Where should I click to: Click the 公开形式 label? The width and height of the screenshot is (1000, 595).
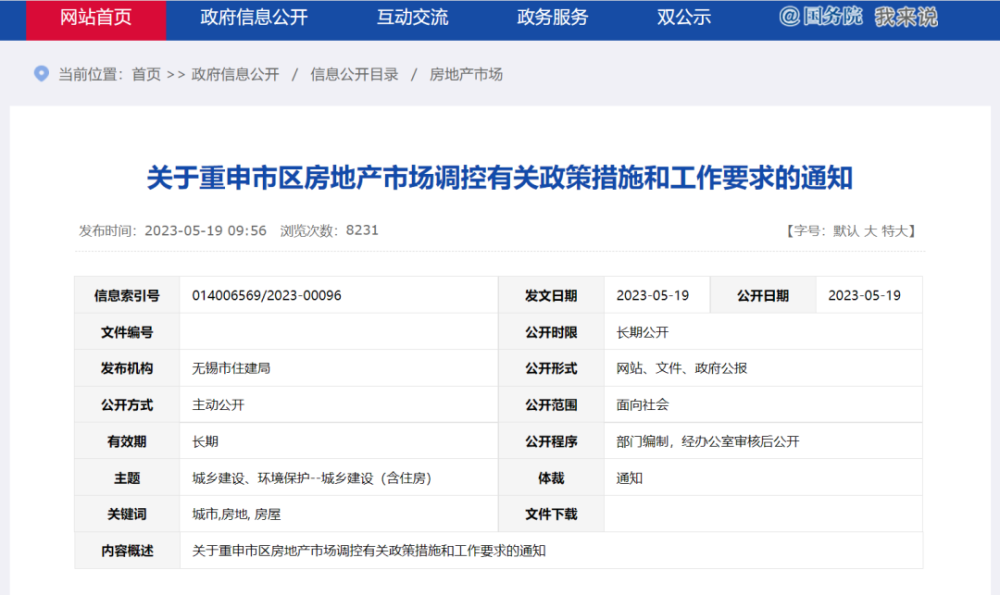tap(551, 369)
